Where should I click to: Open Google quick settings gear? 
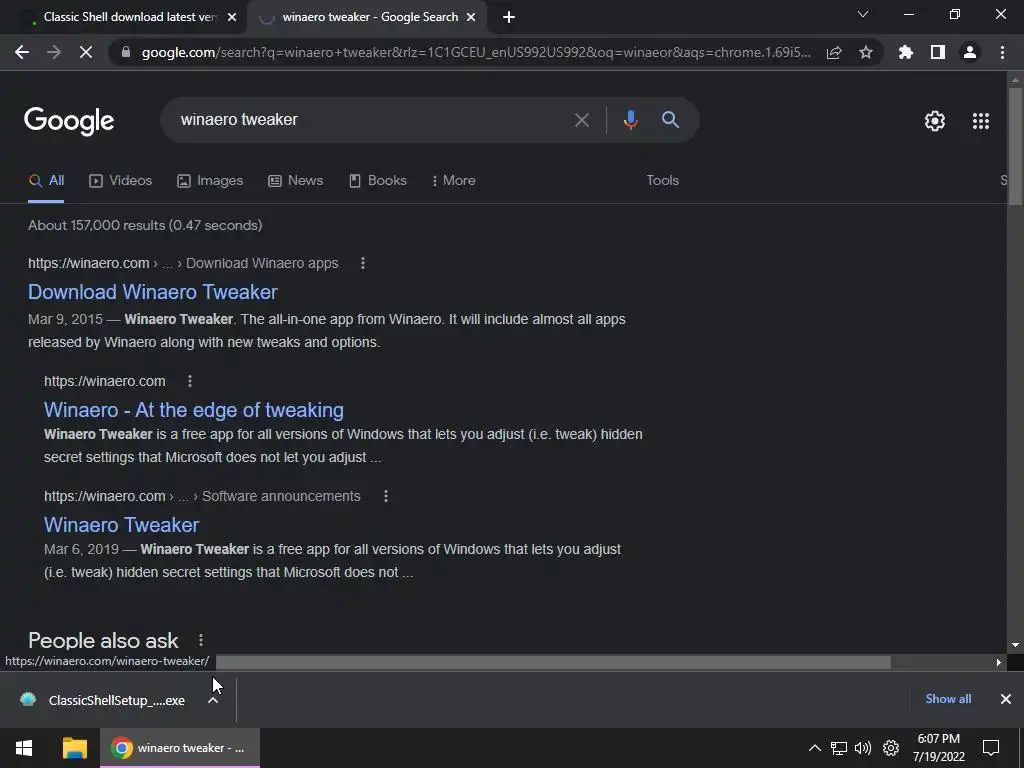(x=935, y=121)
